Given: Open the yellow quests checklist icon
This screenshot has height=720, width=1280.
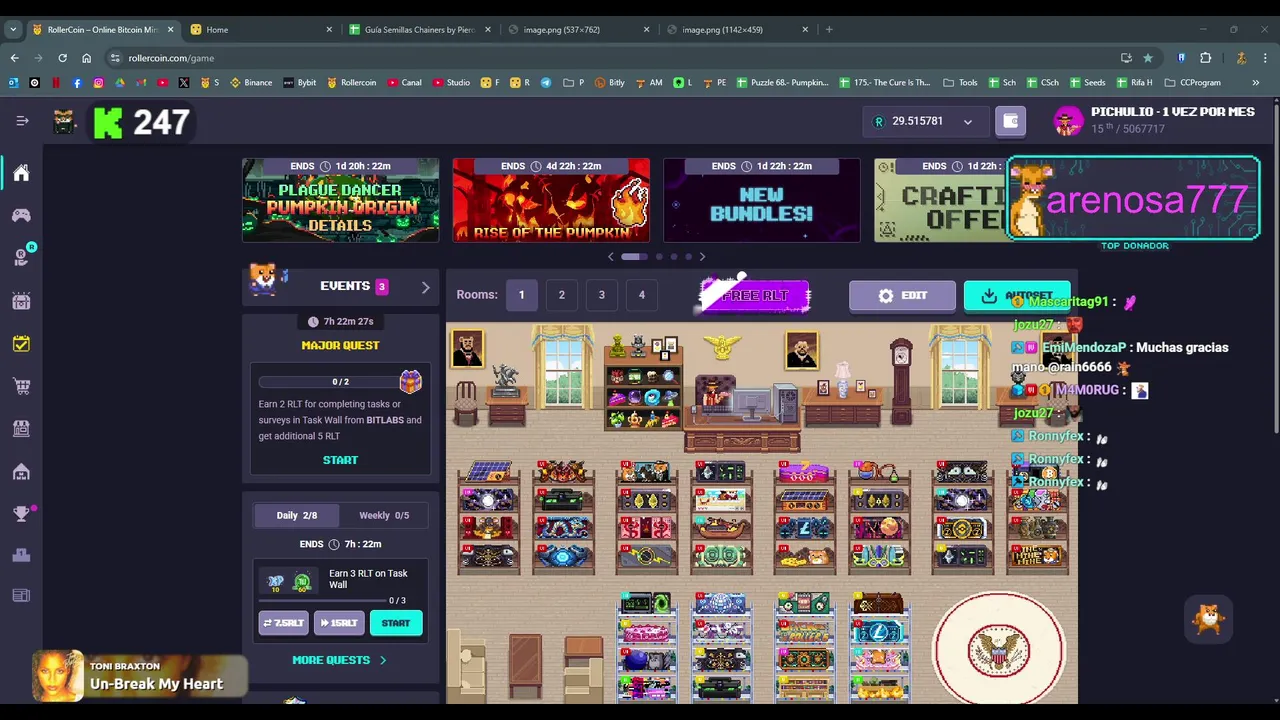Looking at the screenshot, I should (x=21, y=343).
